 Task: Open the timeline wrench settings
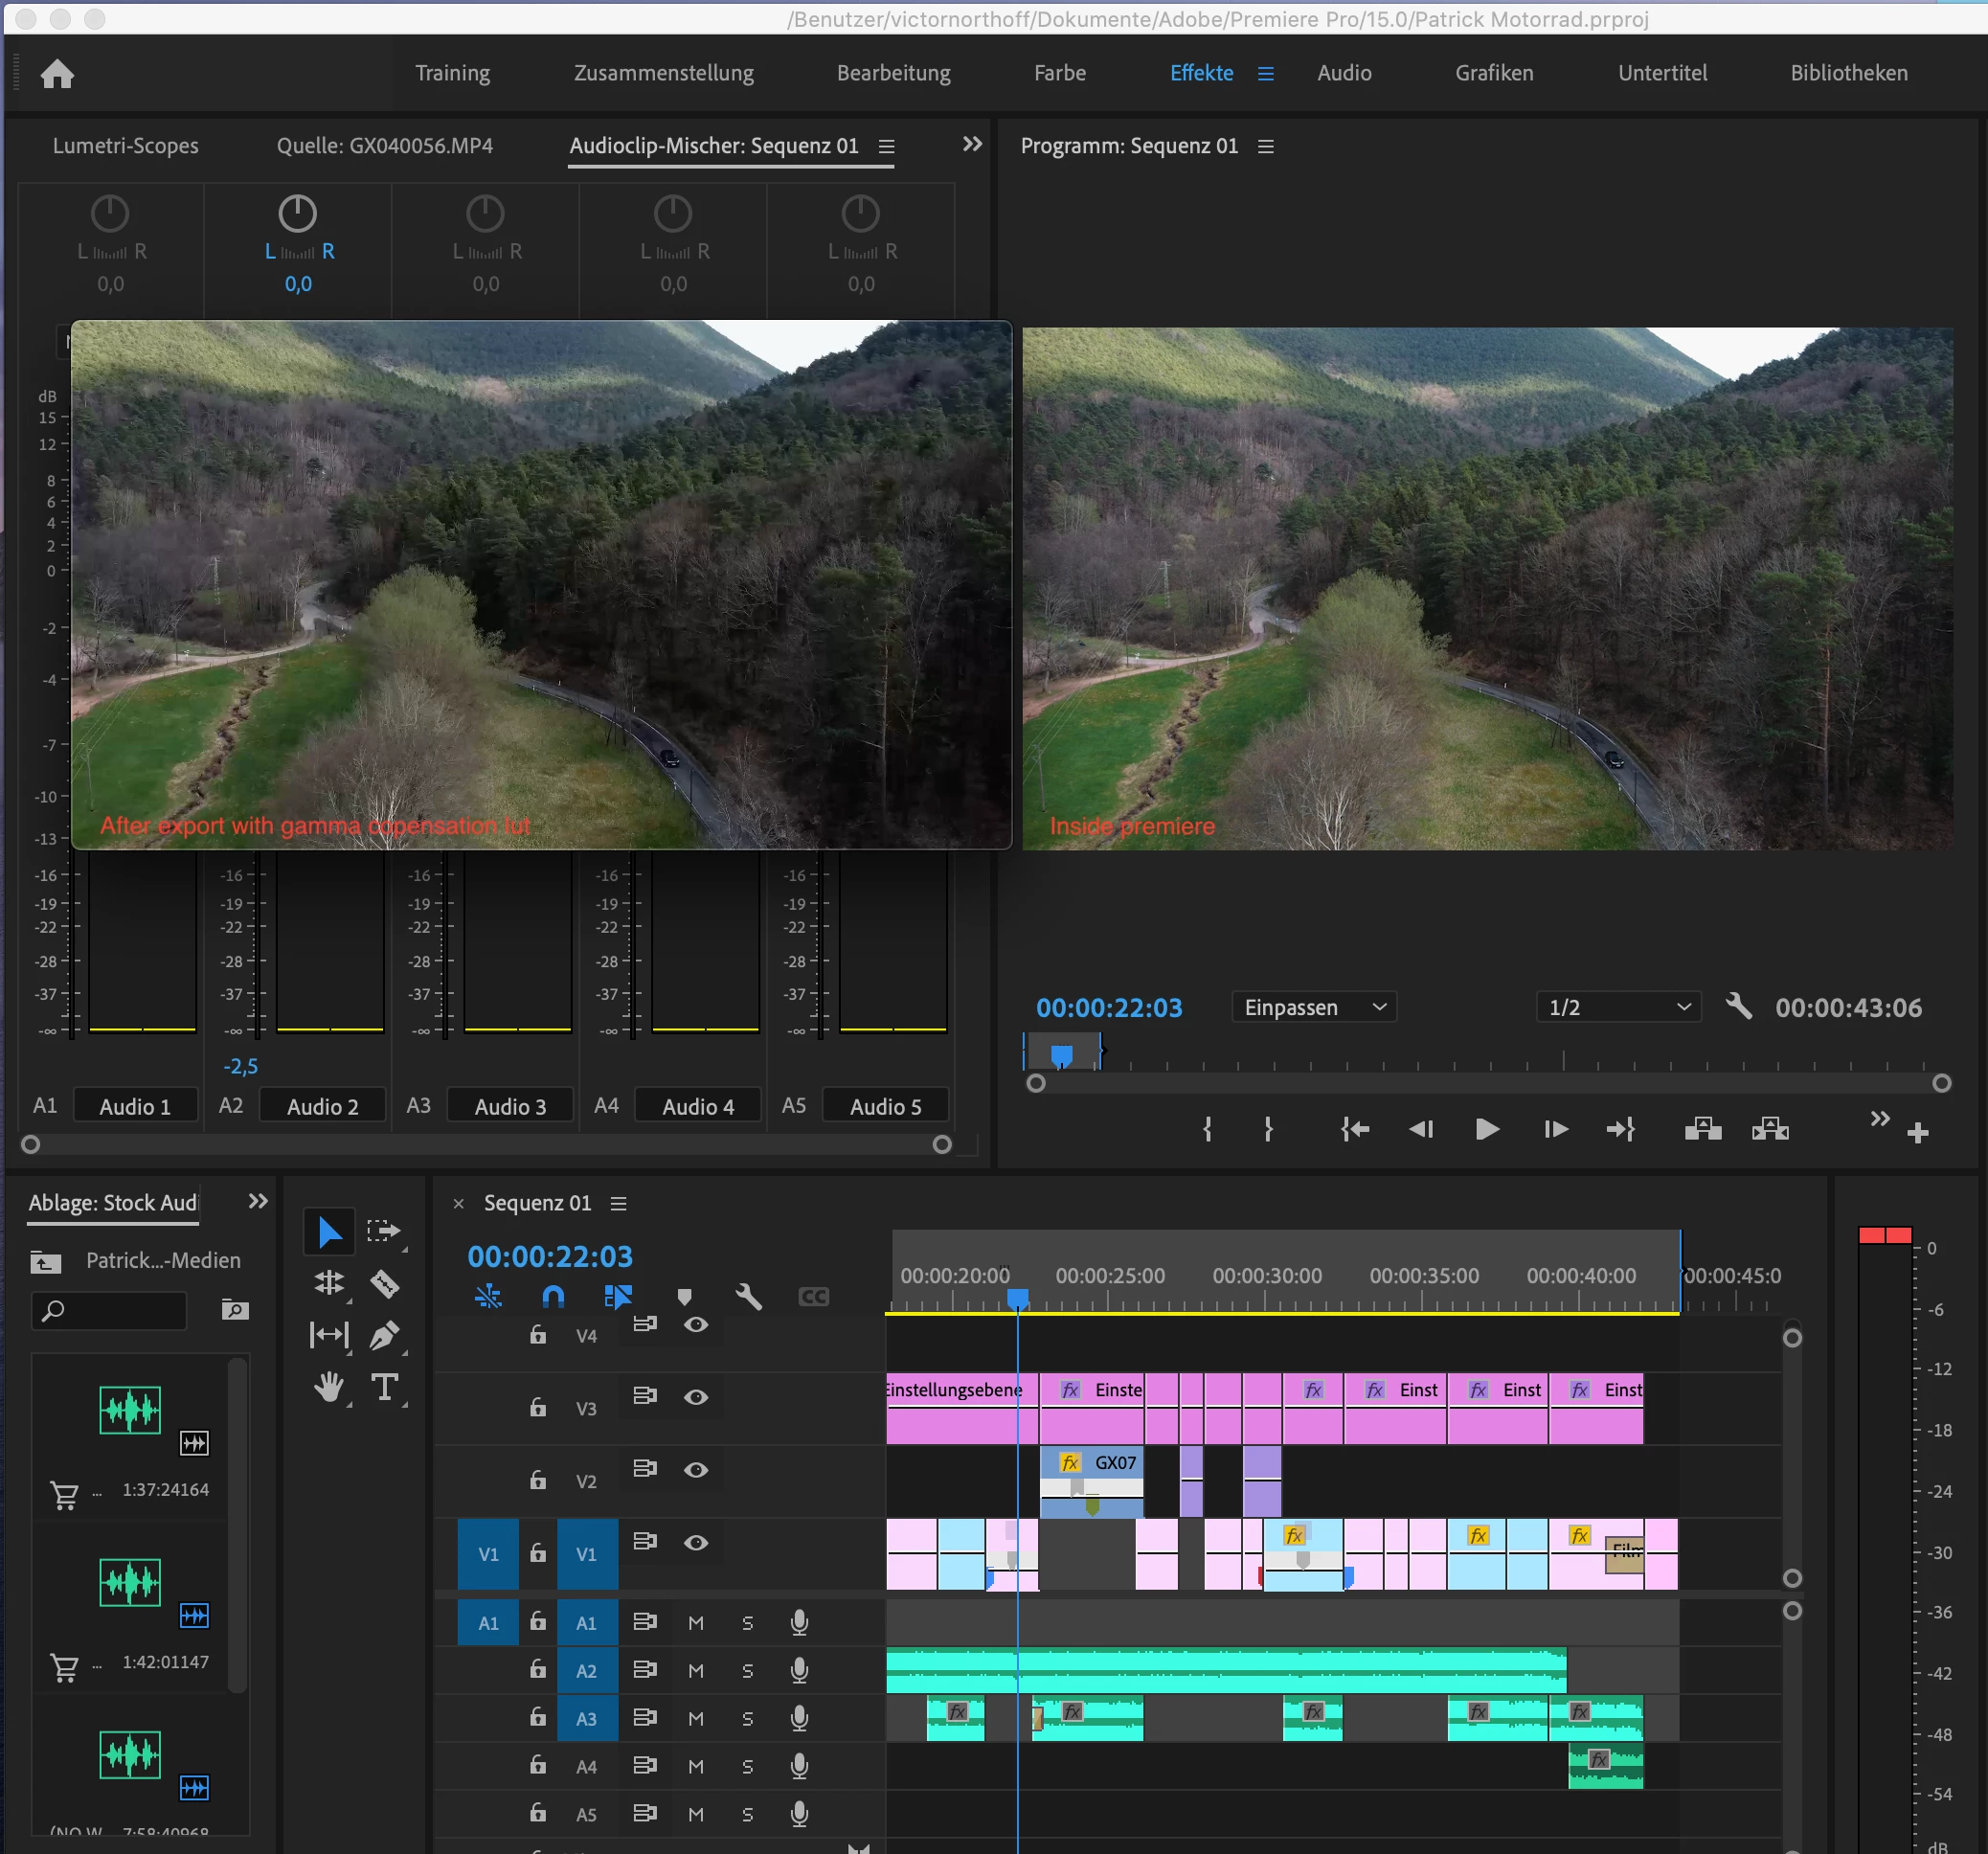(x=748, y=1297)
